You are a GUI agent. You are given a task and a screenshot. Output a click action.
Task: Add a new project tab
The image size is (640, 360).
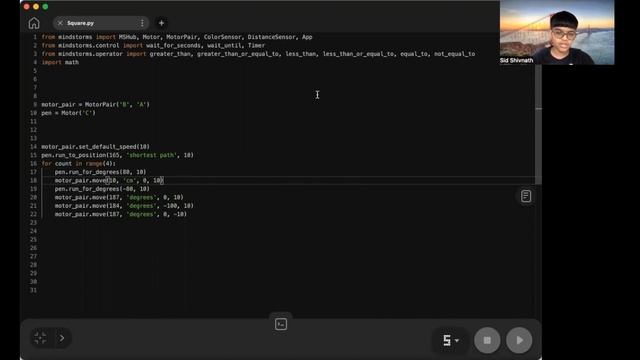161,23
